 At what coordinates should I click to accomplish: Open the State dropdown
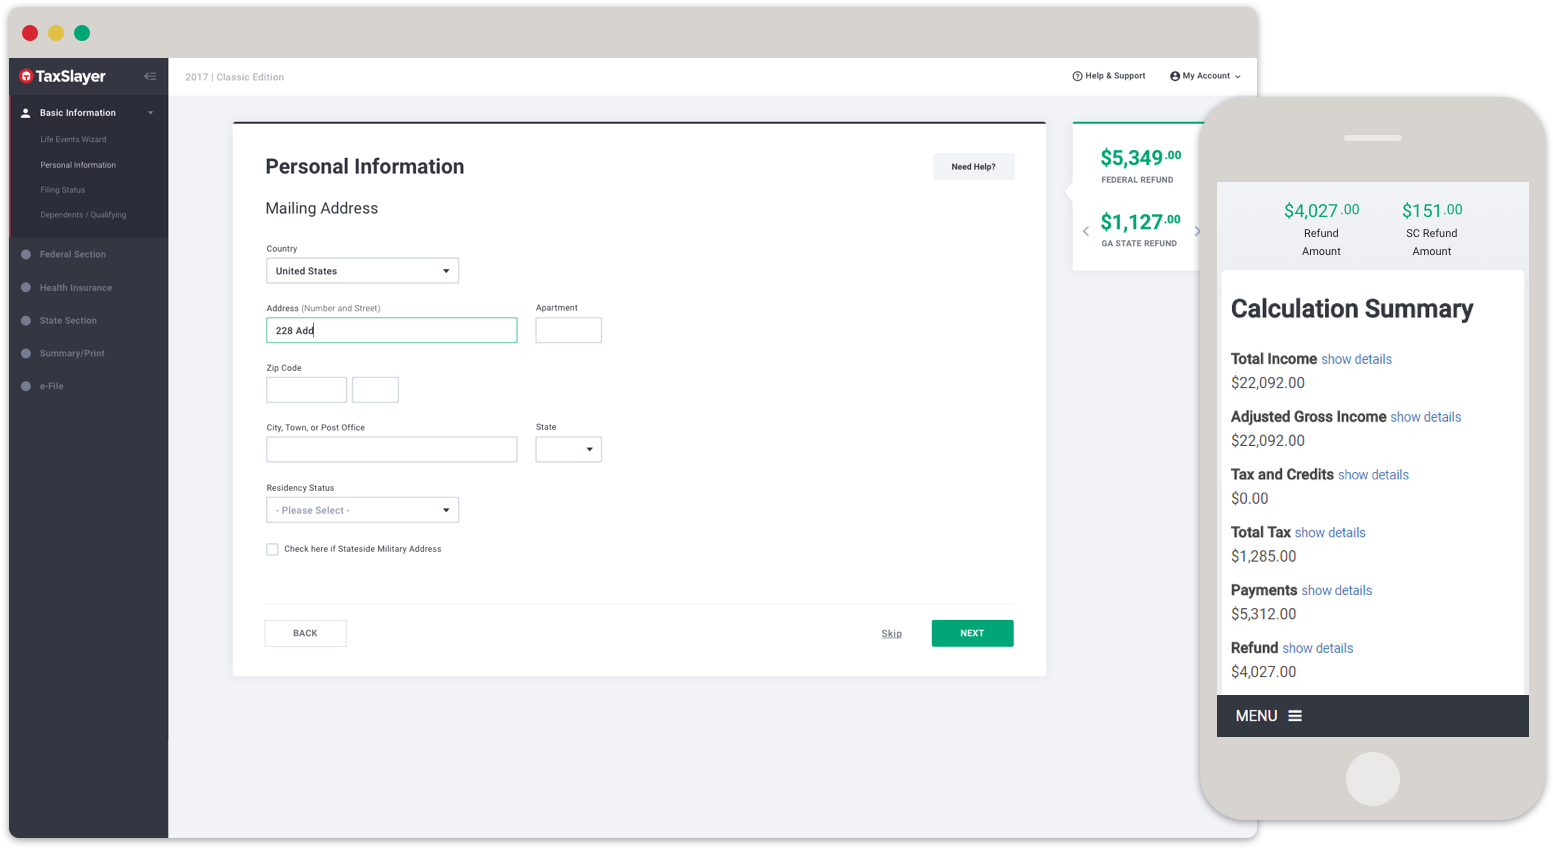tap(568, 449)
